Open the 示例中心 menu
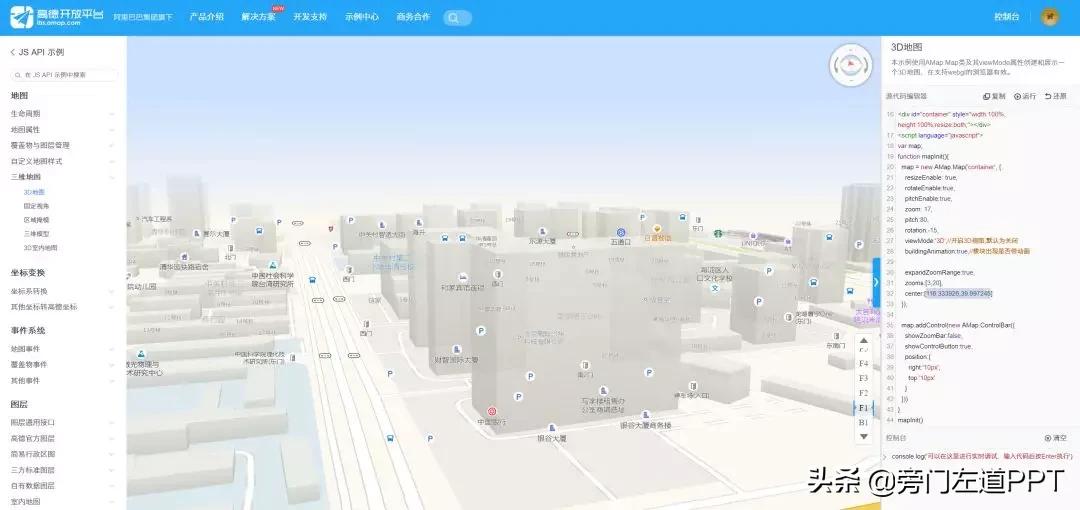 [x=362, y=17]
